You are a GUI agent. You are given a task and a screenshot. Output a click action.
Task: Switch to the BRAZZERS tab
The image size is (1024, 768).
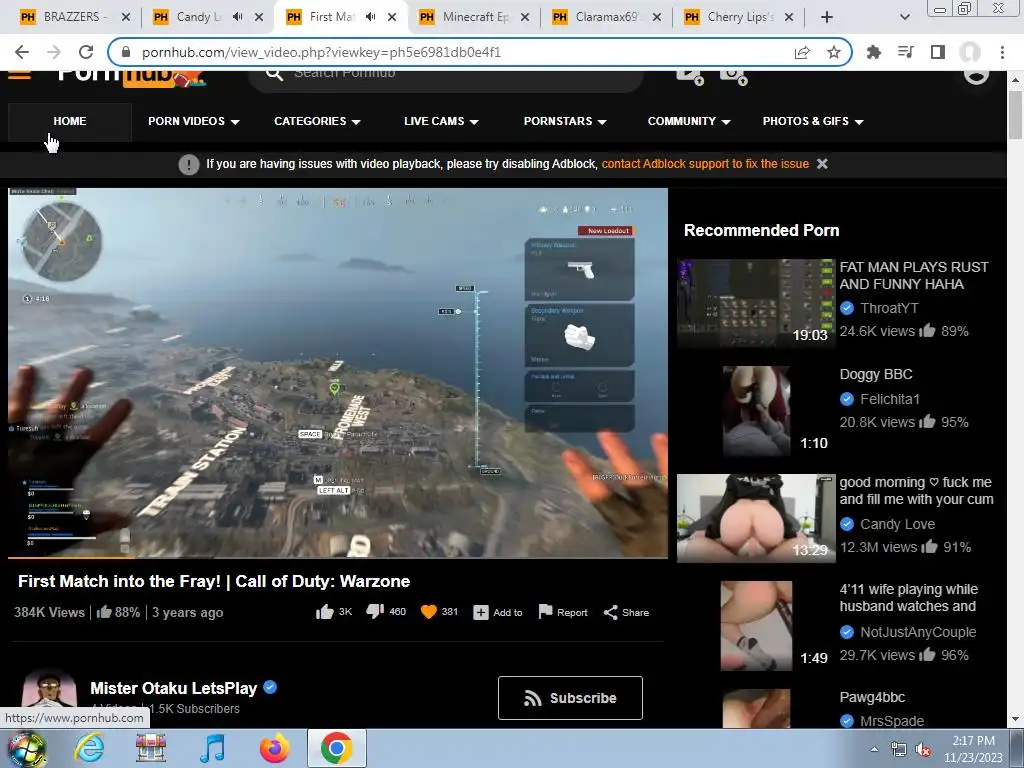(x=73, y=17)
